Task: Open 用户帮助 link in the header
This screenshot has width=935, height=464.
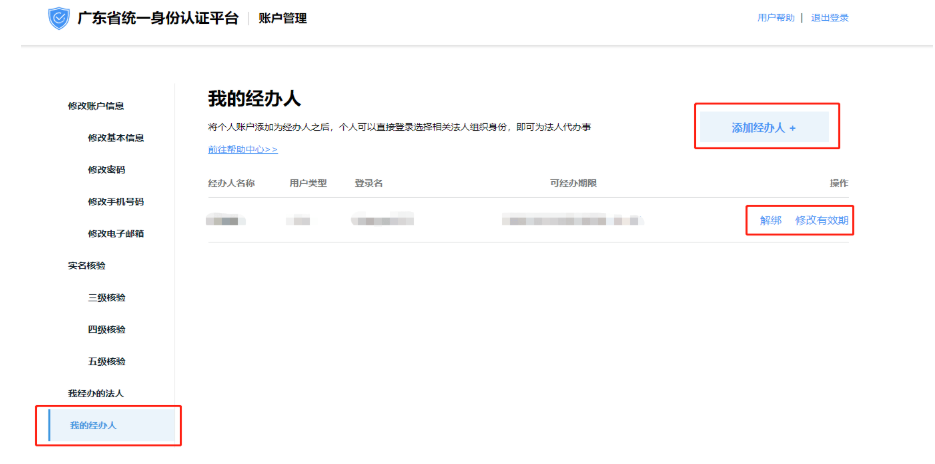Action: 776,18
